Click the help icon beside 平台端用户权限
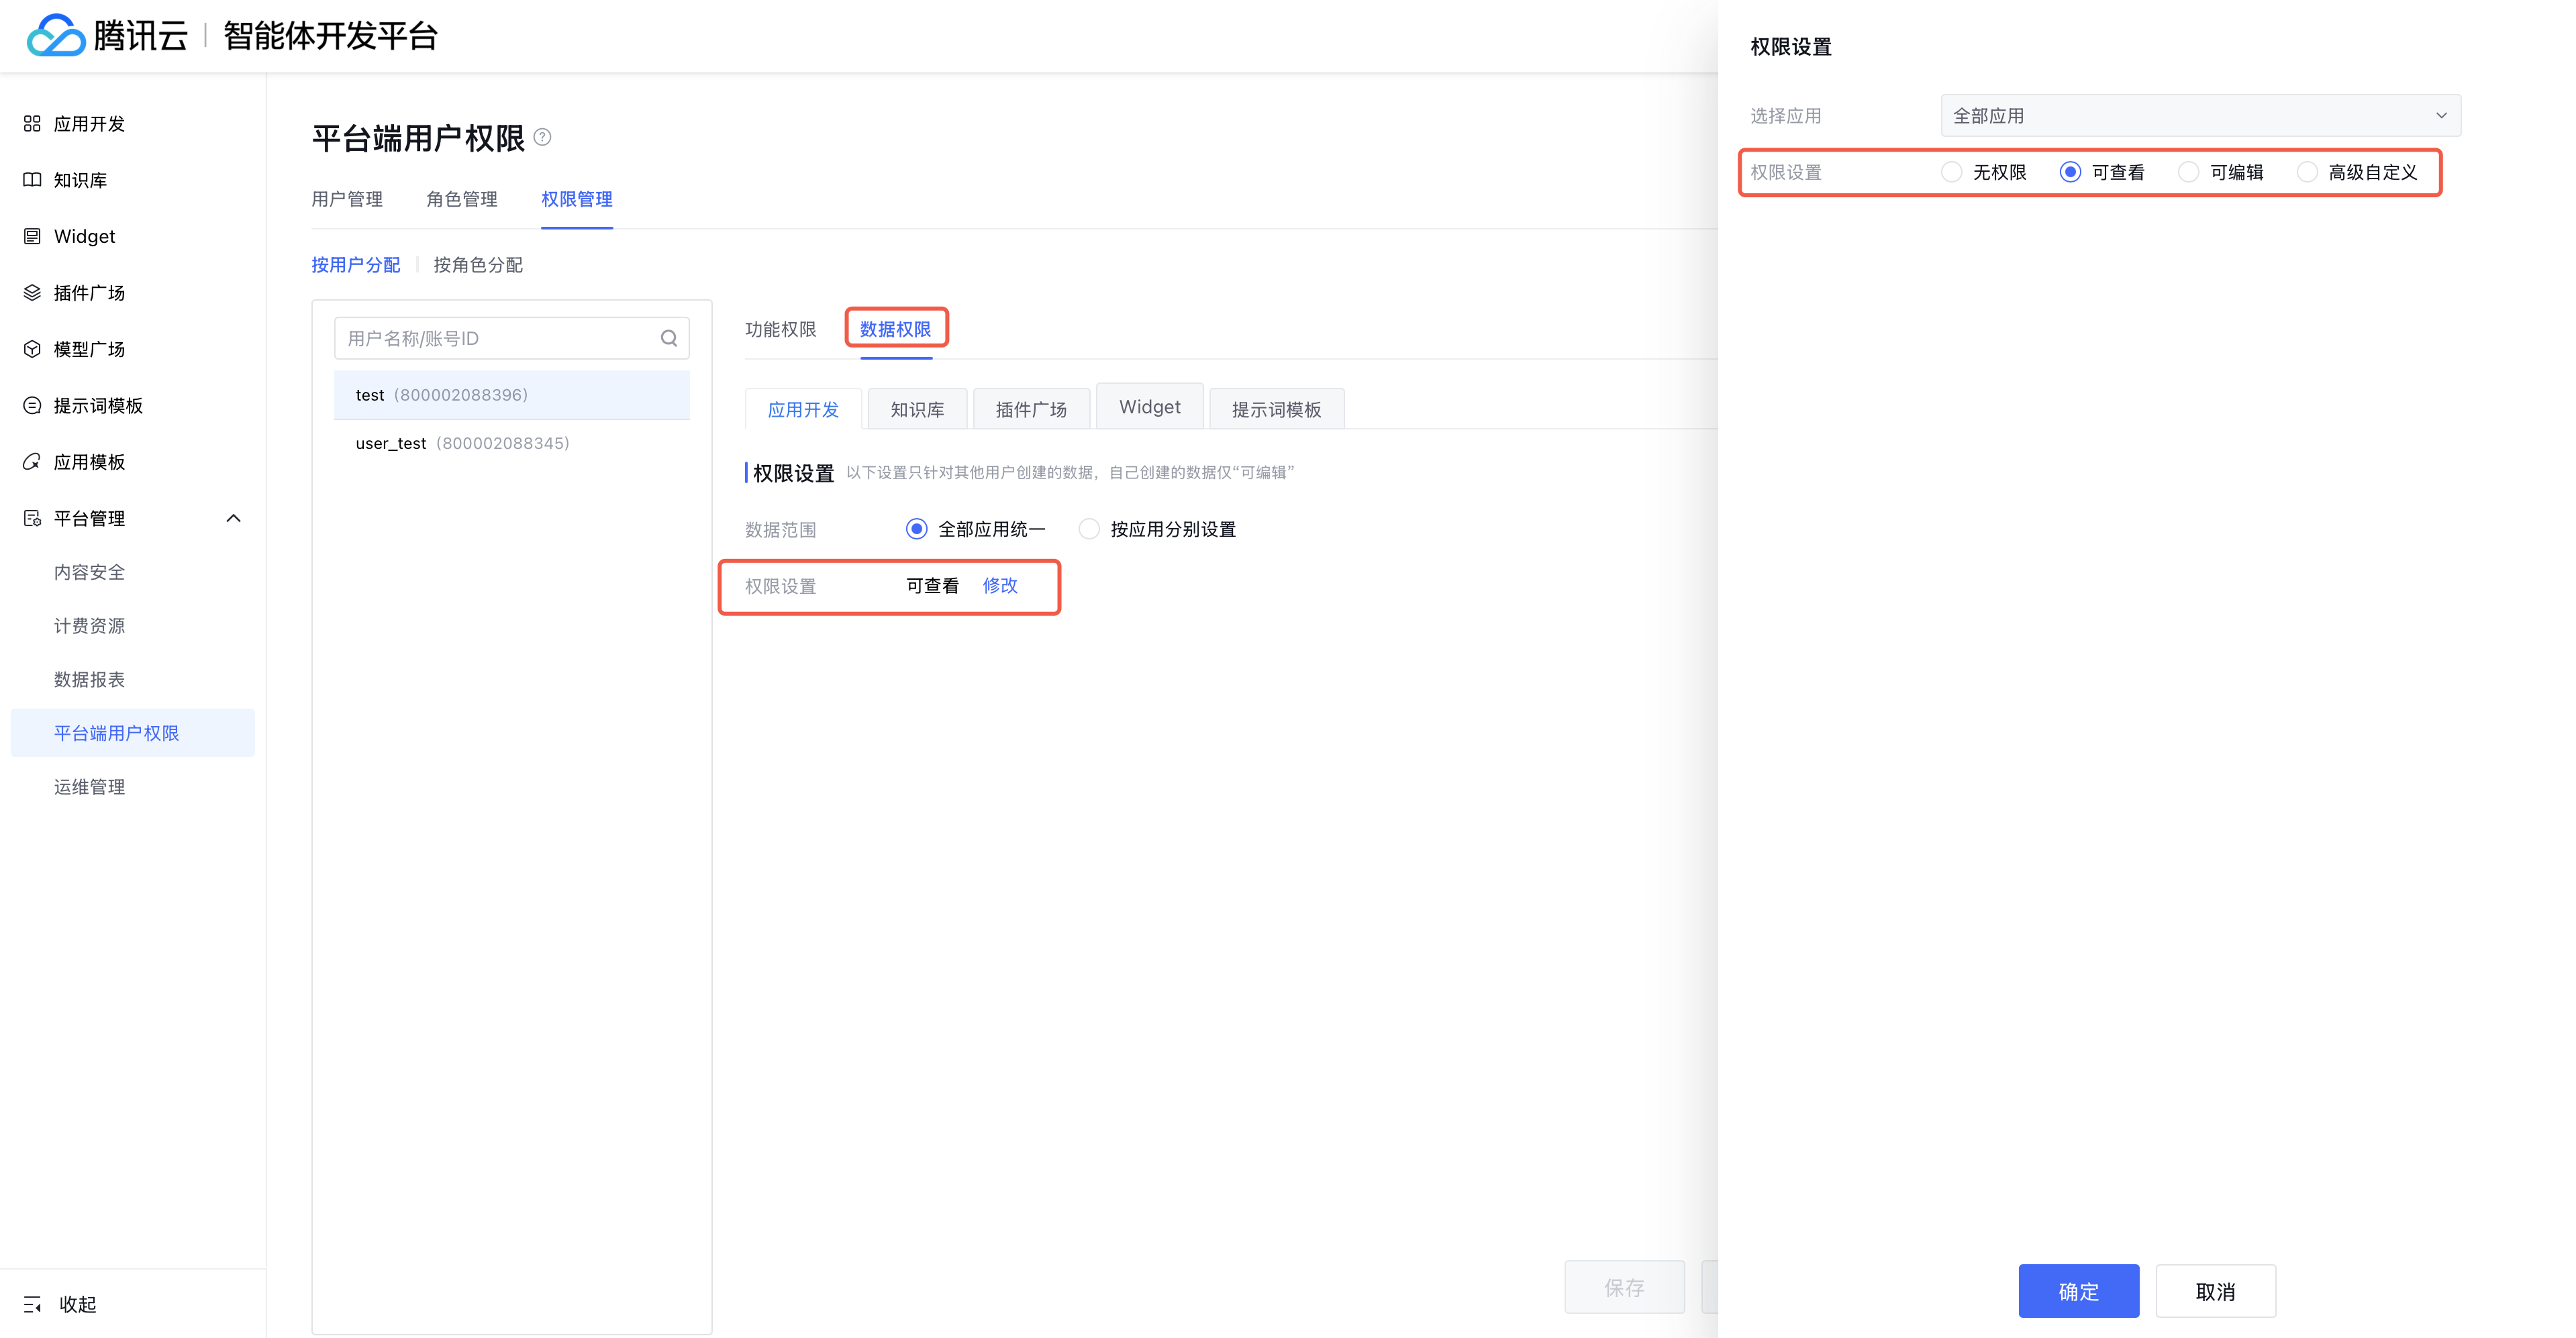Viewport: 2576px width, 1338px height. click(542, 137)
